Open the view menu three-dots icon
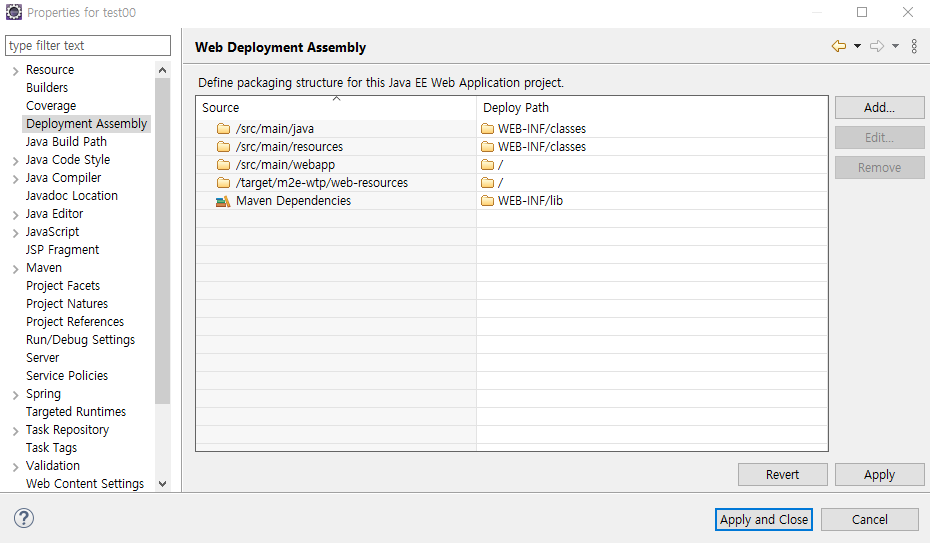Viewport: 930px width, 543px height. tap(914, 46)
